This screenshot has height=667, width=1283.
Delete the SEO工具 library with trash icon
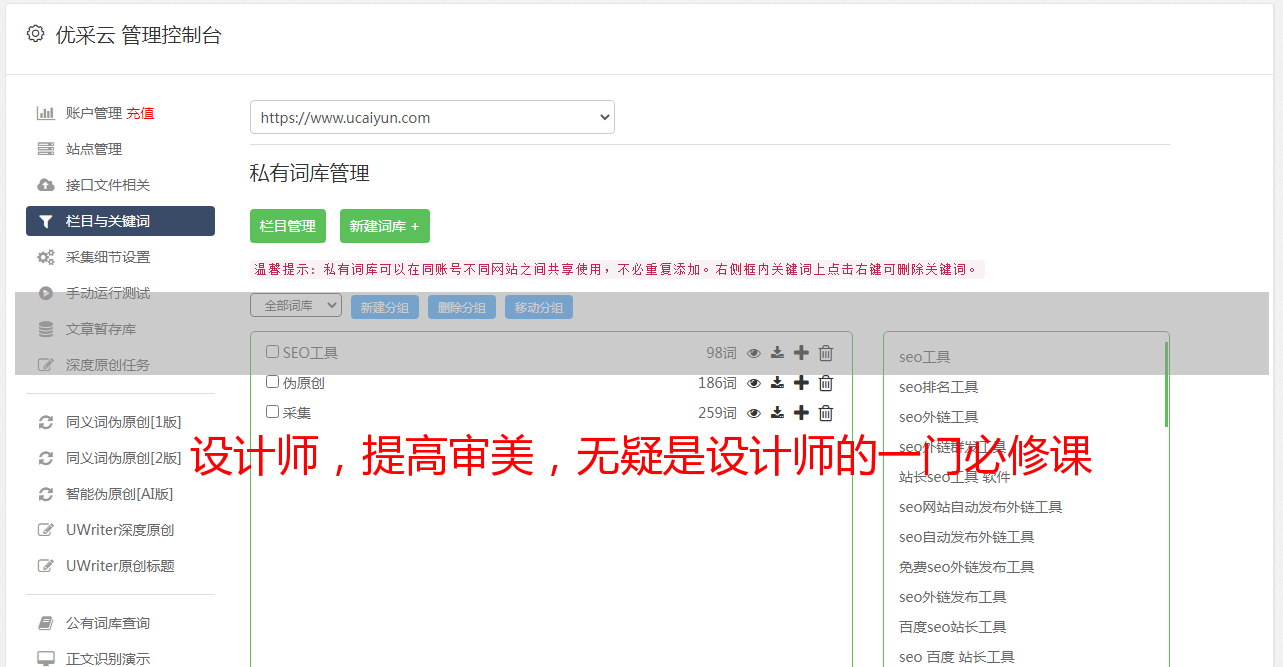826,353
